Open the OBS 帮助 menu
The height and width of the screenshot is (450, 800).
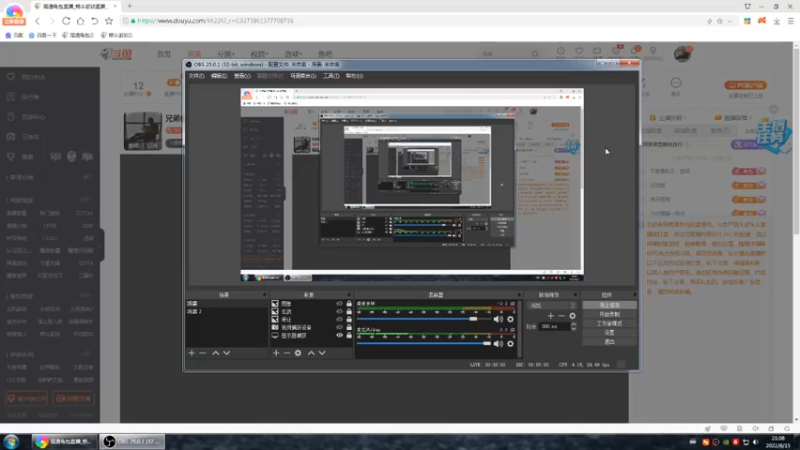pyautogui.click(x=354, y=76)
